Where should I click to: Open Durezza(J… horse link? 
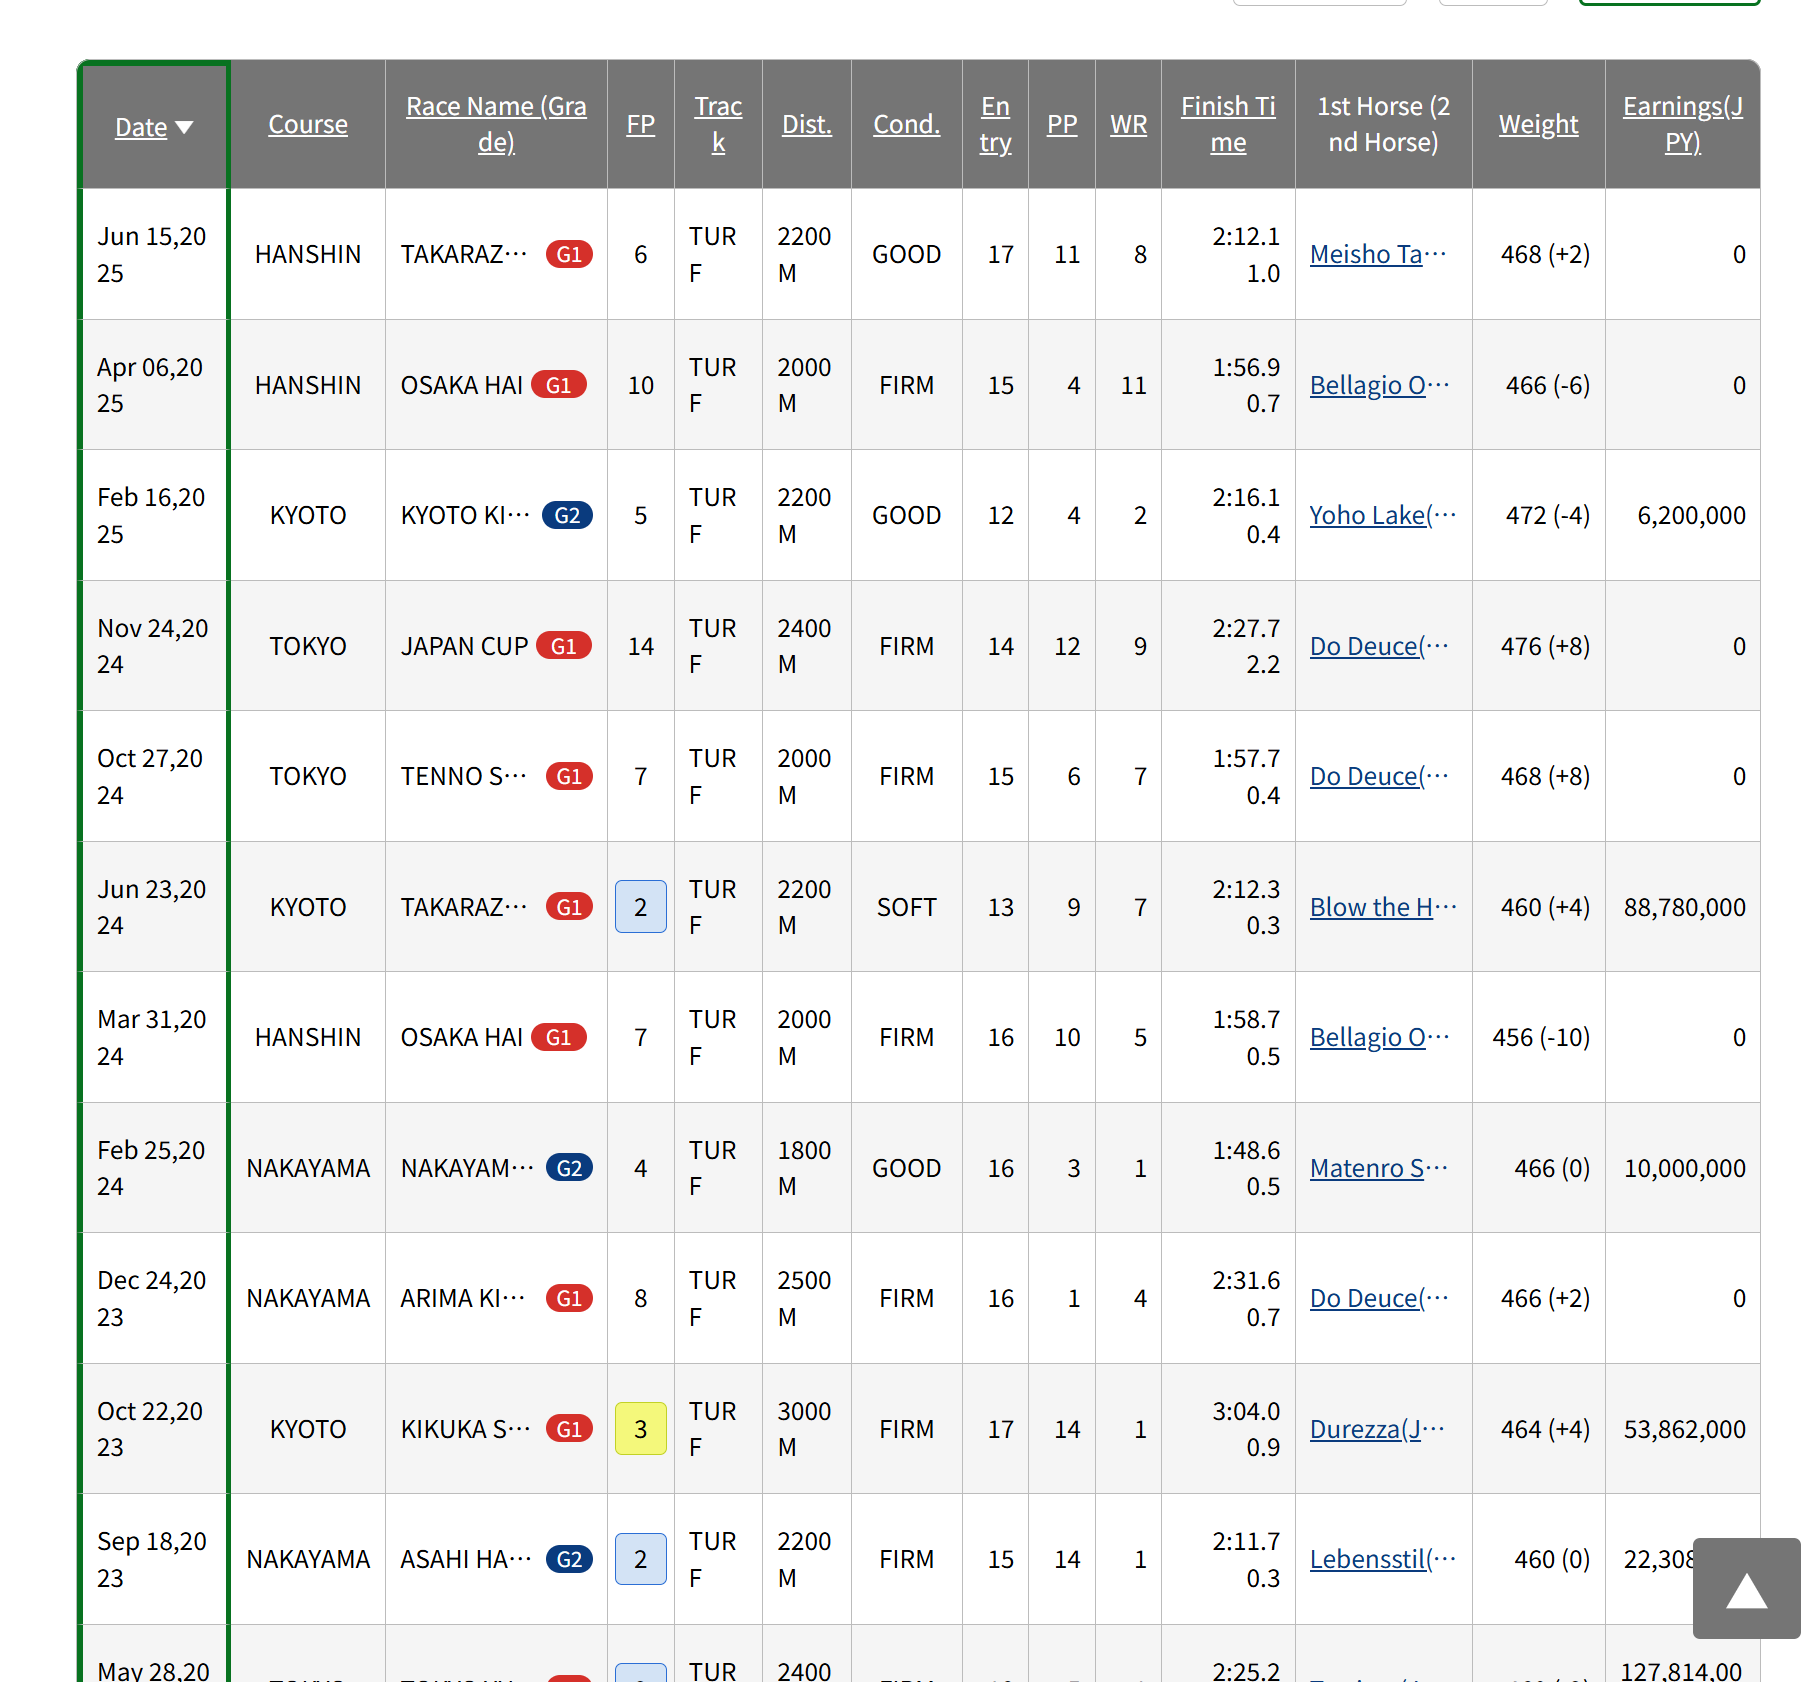tap(1377, 1429)
